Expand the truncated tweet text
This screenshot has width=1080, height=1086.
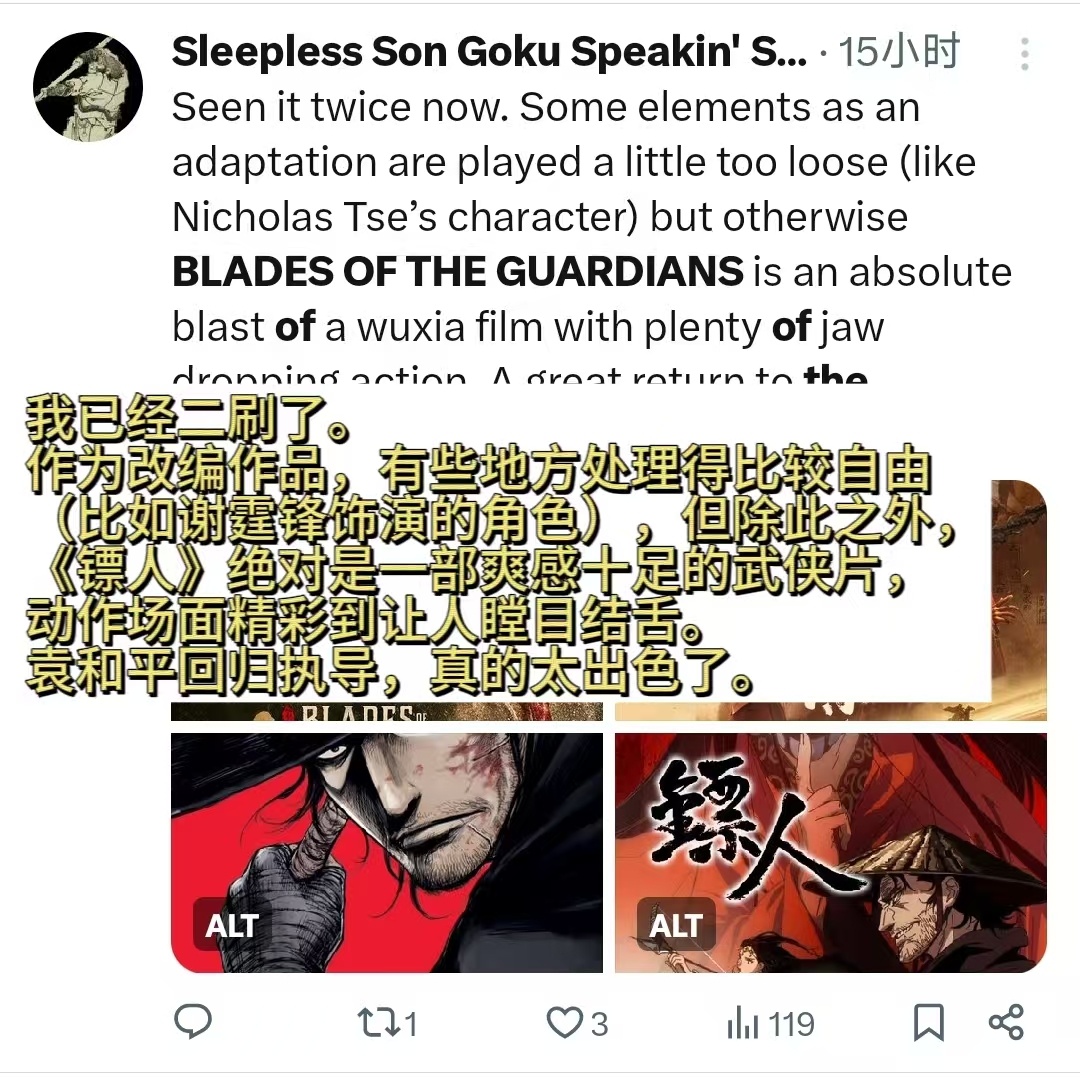coord(520,374)
